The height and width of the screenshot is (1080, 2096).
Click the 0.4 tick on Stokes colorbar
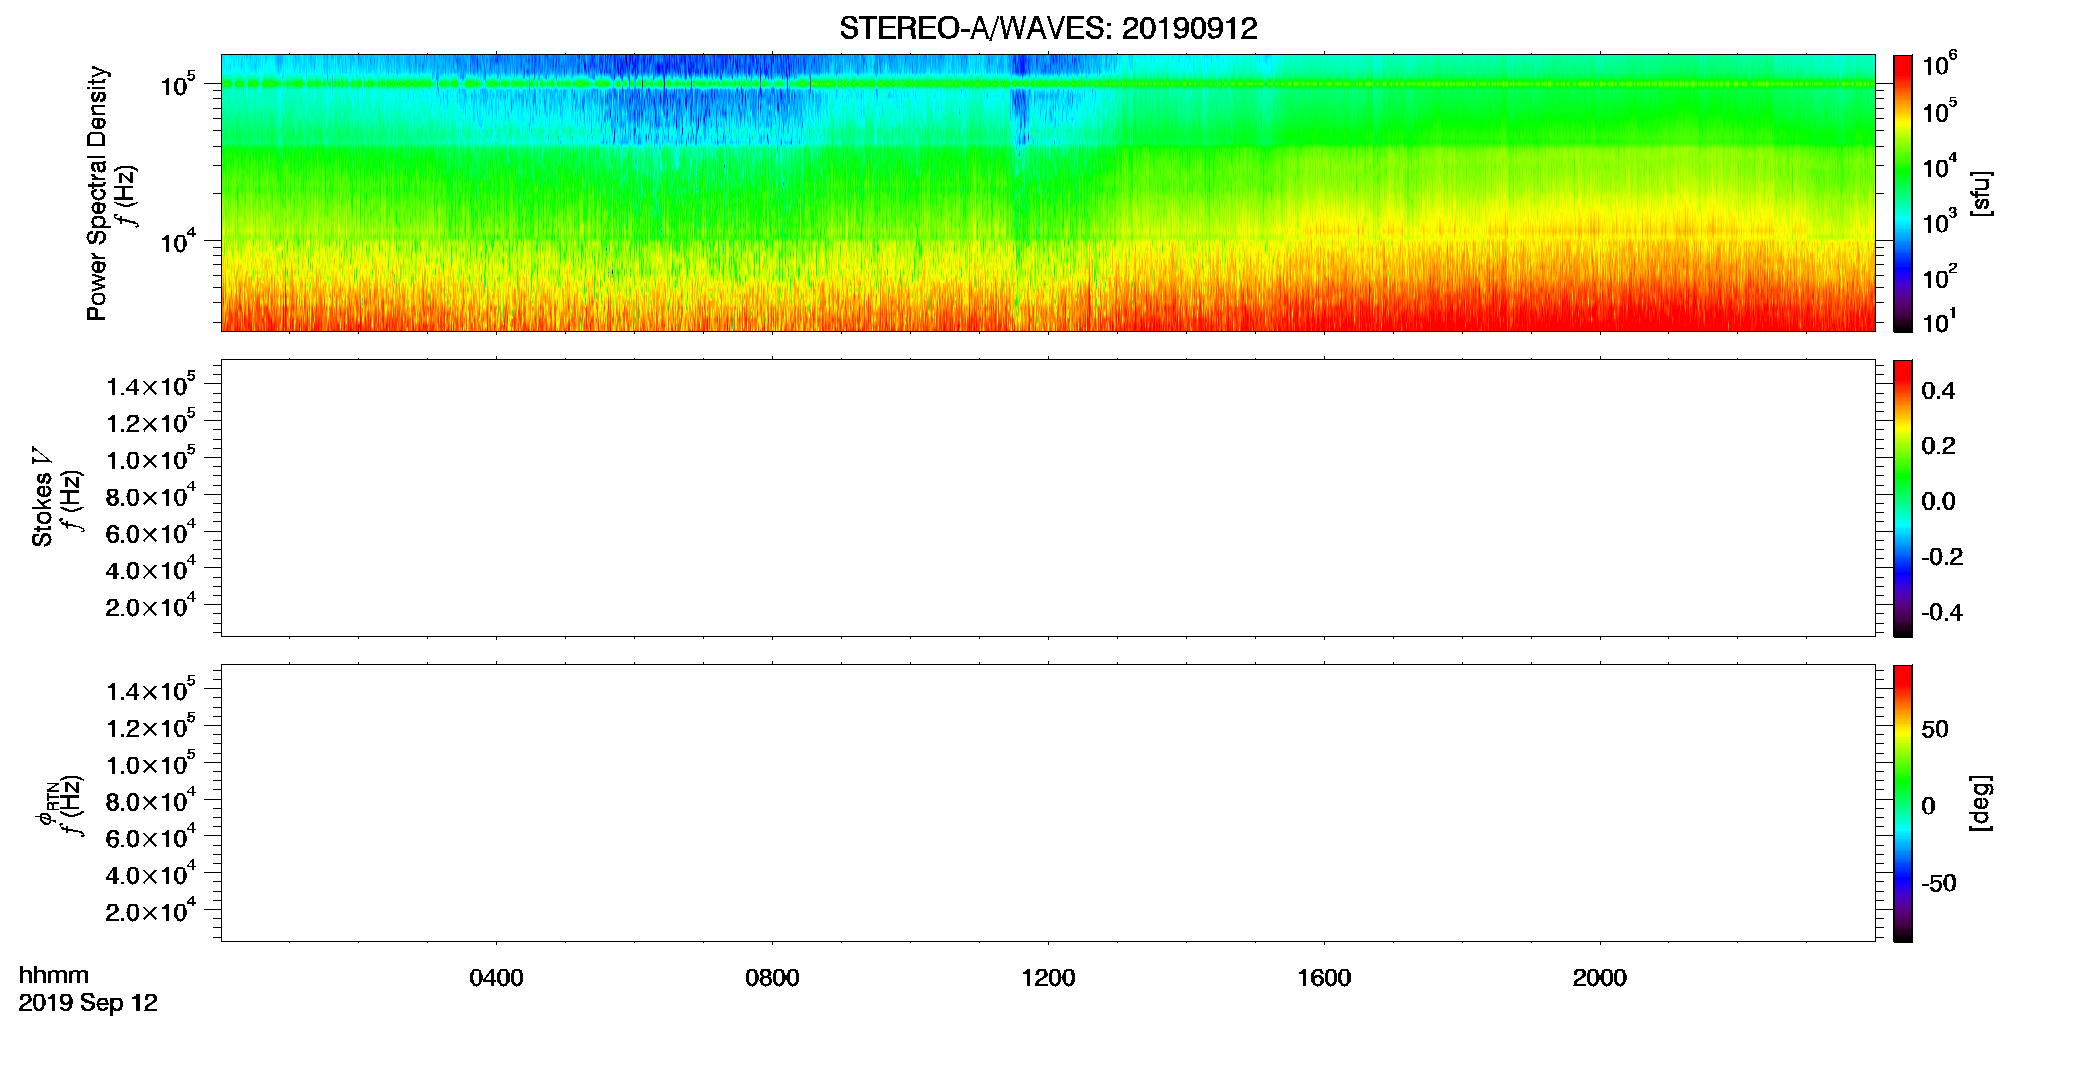pyautogui.click(x=1938, y=391)
